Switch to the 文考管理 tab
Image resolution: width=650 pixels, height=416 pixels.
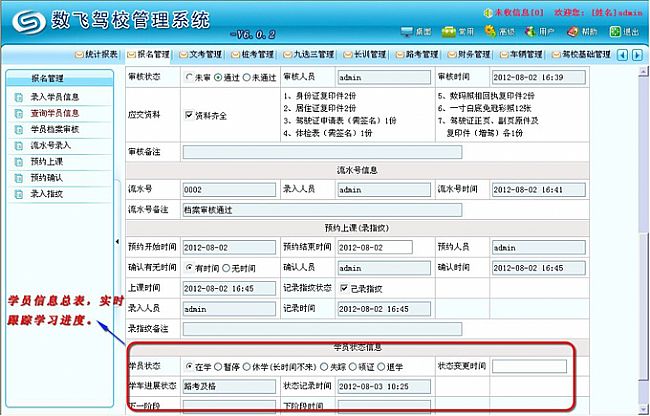(201, 54)
